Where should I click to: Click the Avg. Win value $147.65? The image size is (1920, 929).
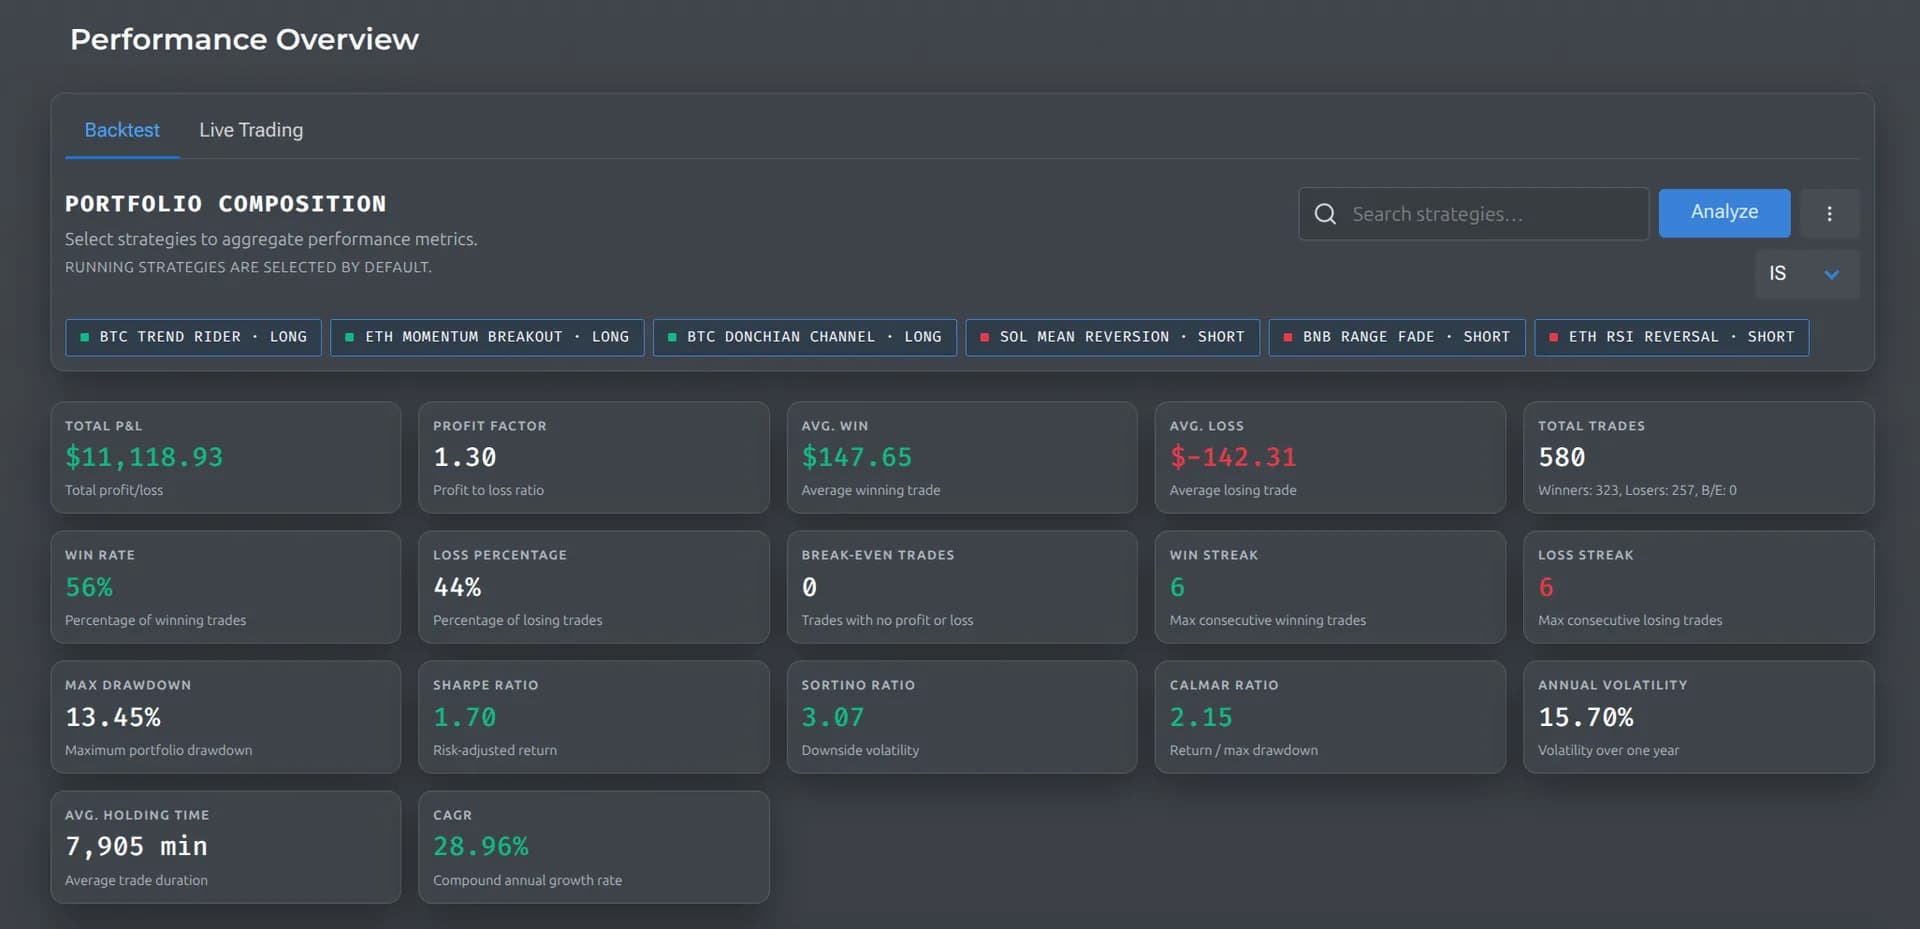(x=857, y=457)
